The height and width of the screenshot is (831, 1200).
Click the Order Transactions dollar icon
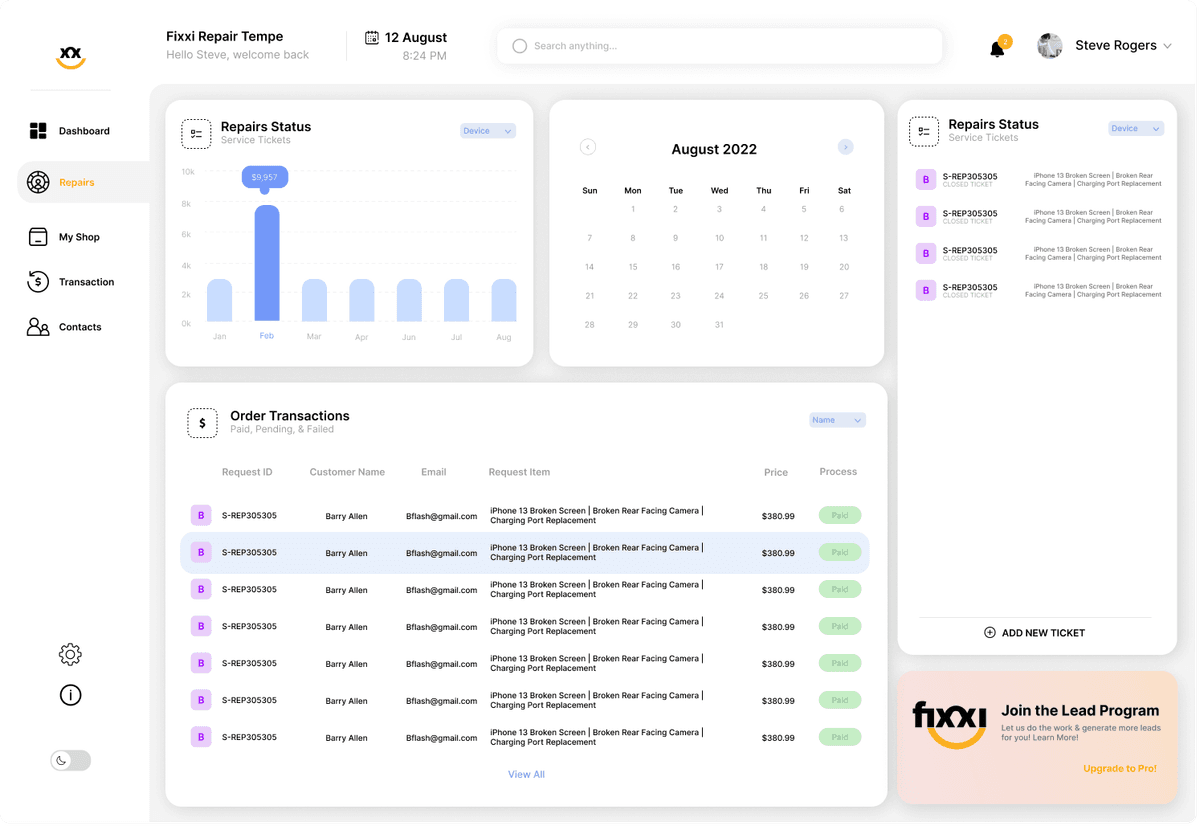click(203, 423)
